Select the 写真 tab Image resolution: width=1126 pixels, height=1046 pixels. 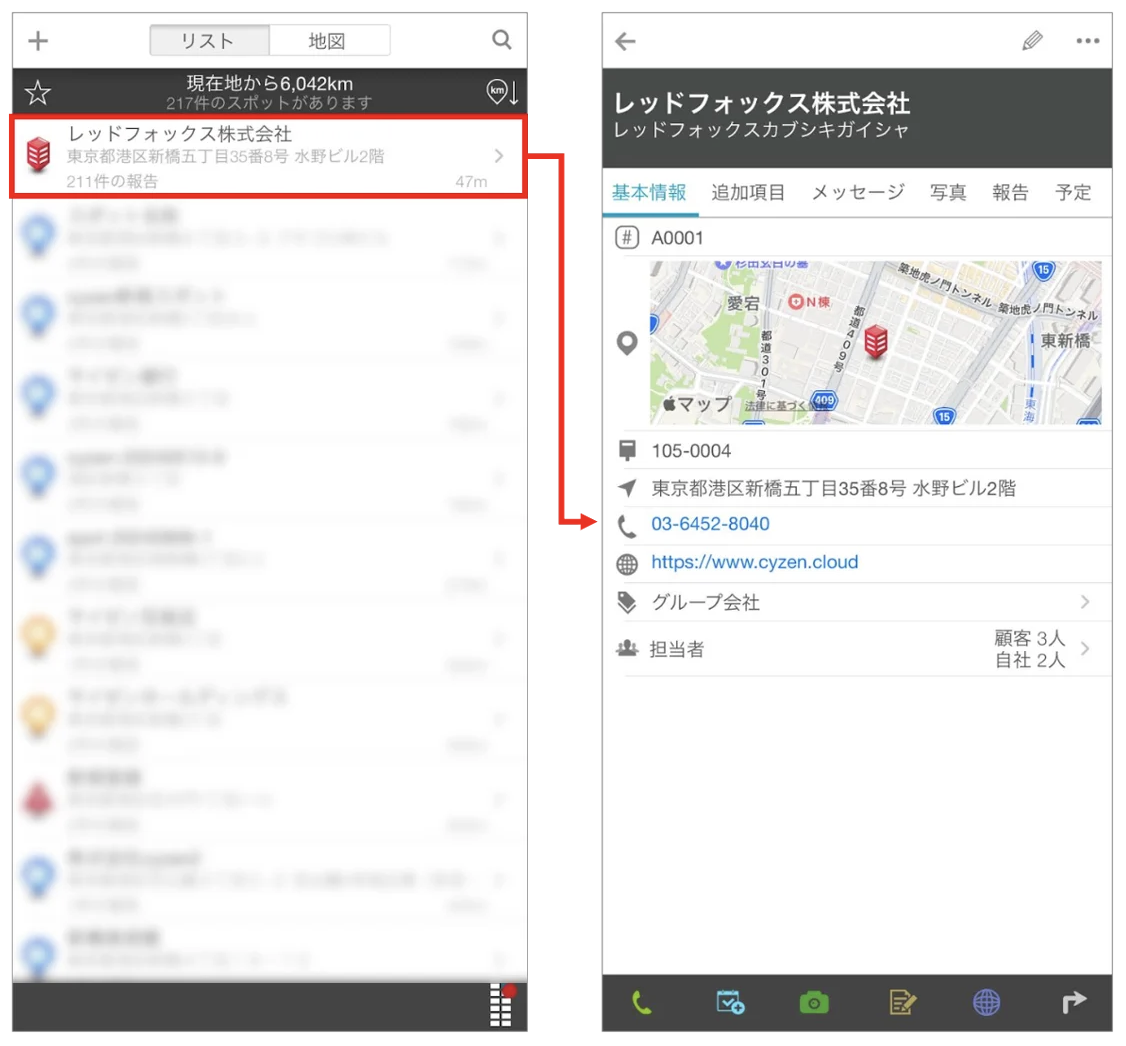pyautogui.click(x=948, y=192)
